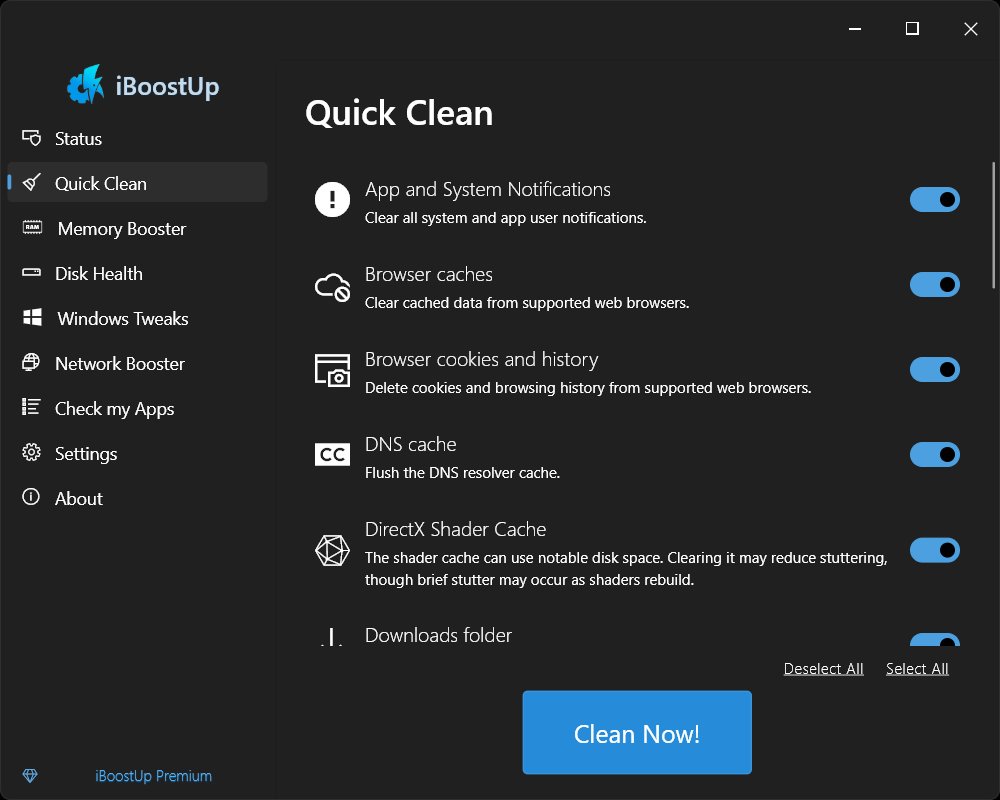Image resolution: width=1000 pixels, height=800 pixels.
Task: Select Quick Clean in the sidebar
Action: point(137,182)
